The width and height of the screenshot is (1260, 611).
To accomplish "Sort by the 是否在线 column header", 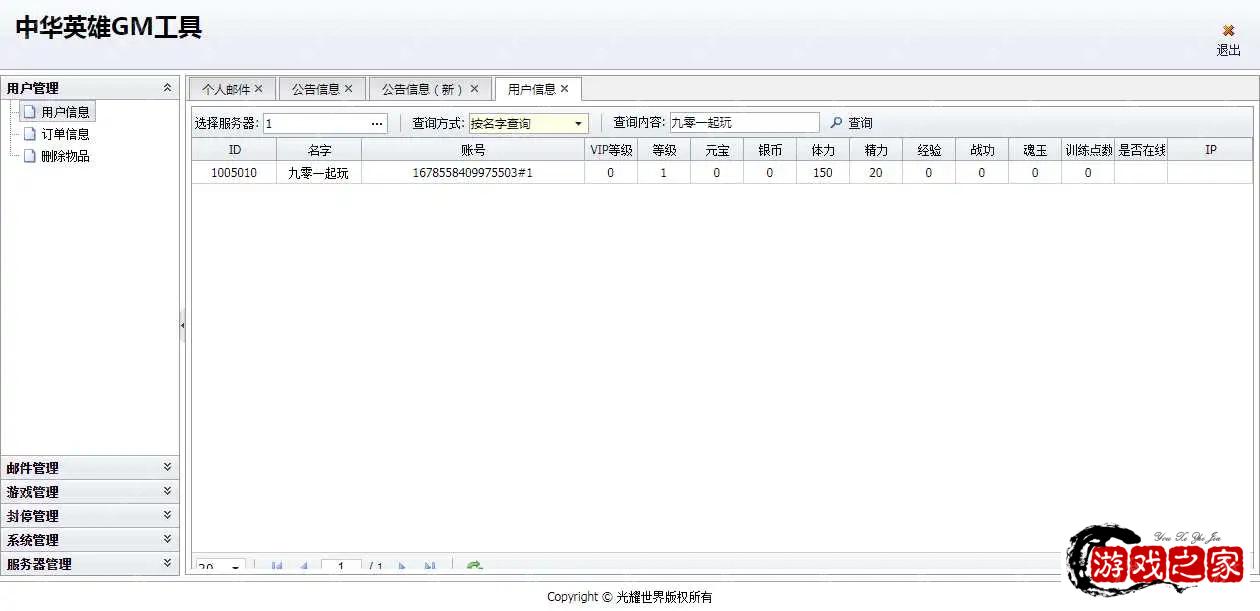I will [1141, 149].
